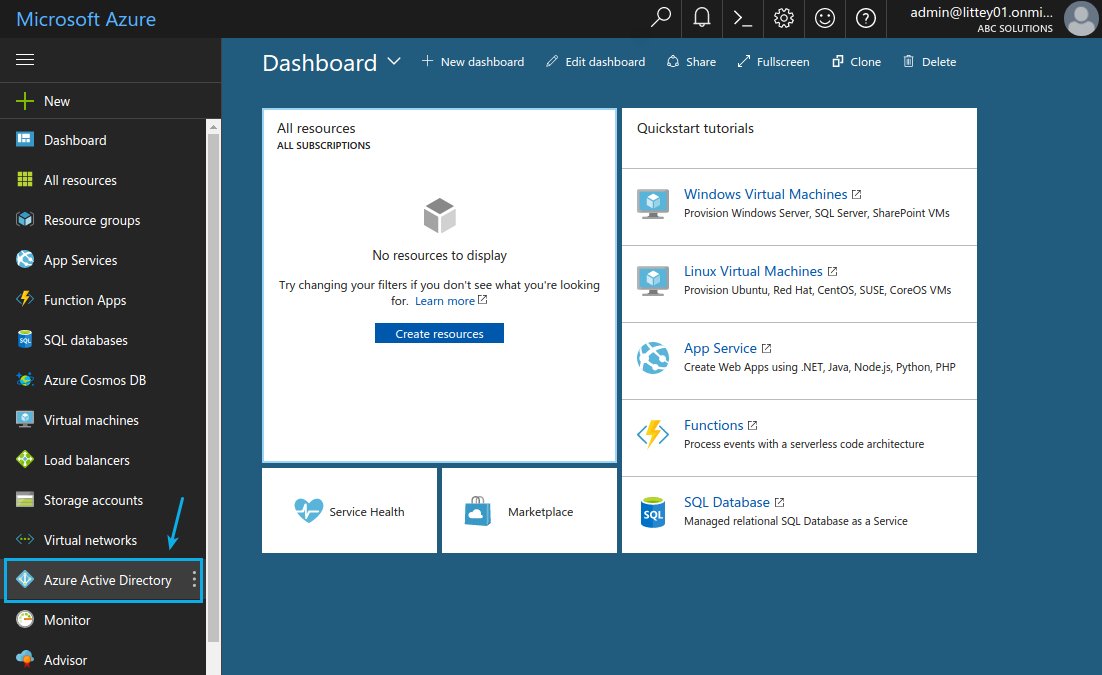The width and height of the screenshot is (1102, 675).
Task: Launch Cloud Shell console icon
Action: point(742,18)
